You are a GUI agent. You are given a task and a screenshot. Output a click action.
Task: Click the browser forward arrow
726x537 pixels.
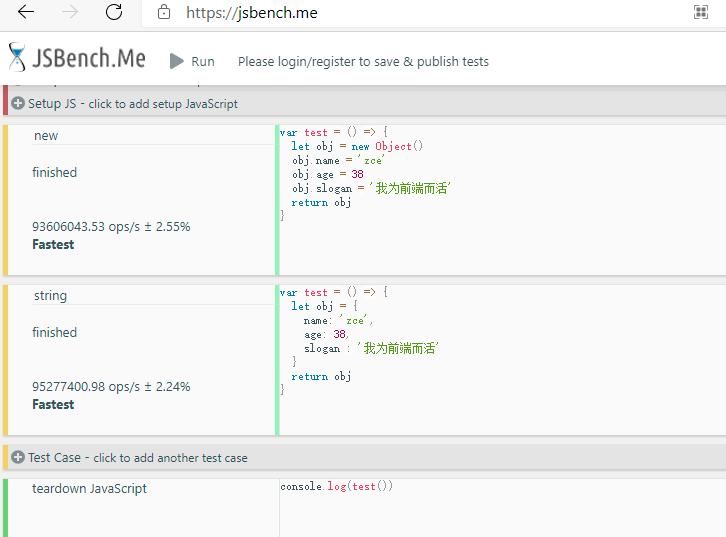69,12
